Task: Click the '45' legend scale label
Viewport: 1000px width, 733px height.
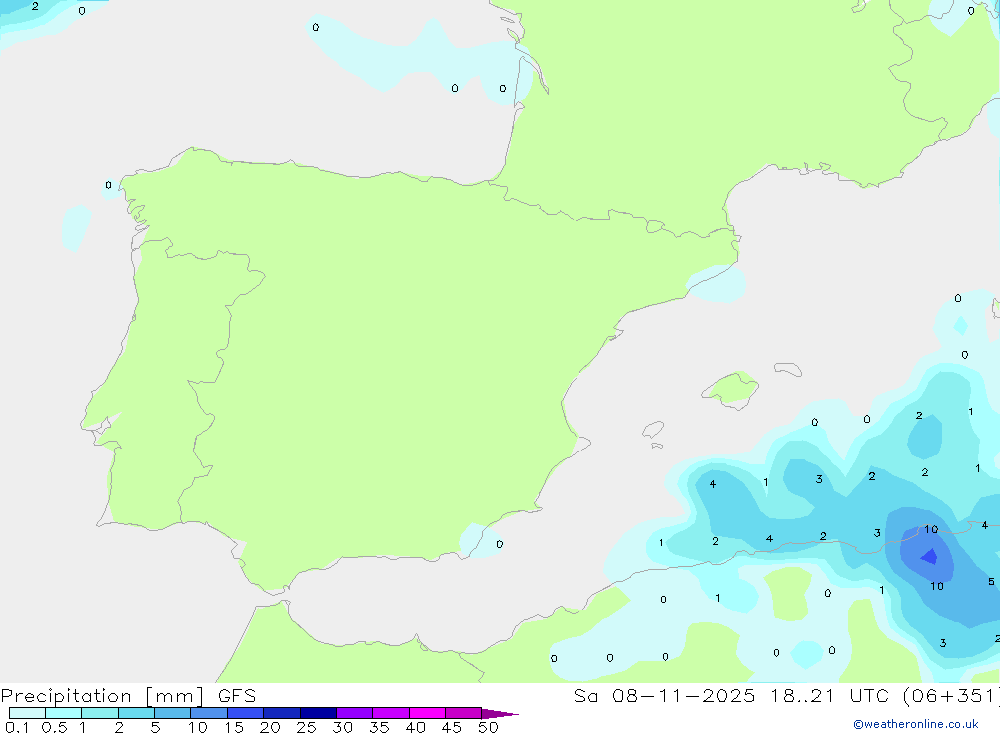Action: click(x=452, y=727)
